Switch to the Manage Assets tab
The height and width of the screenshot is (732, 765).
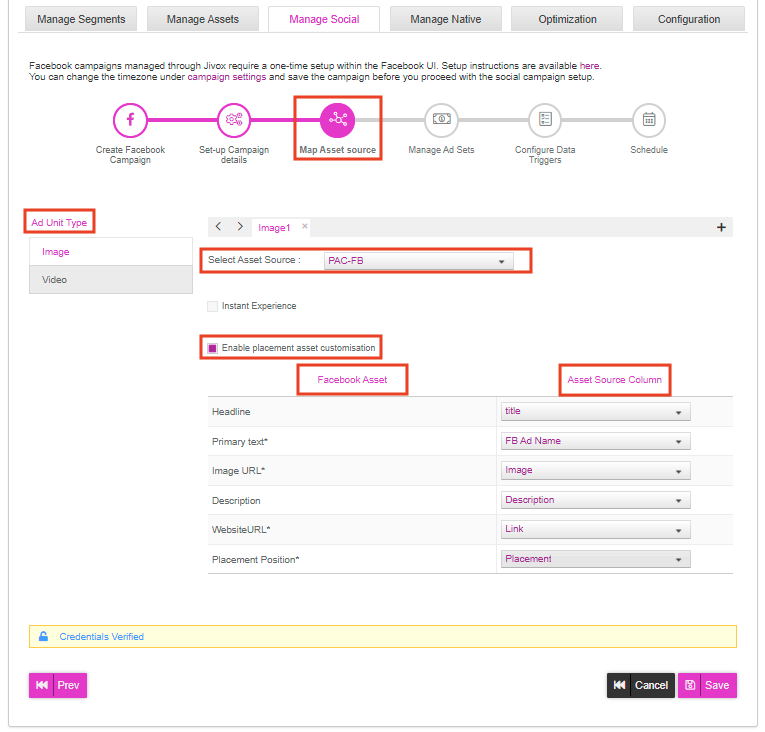click(x=203, y=19)
